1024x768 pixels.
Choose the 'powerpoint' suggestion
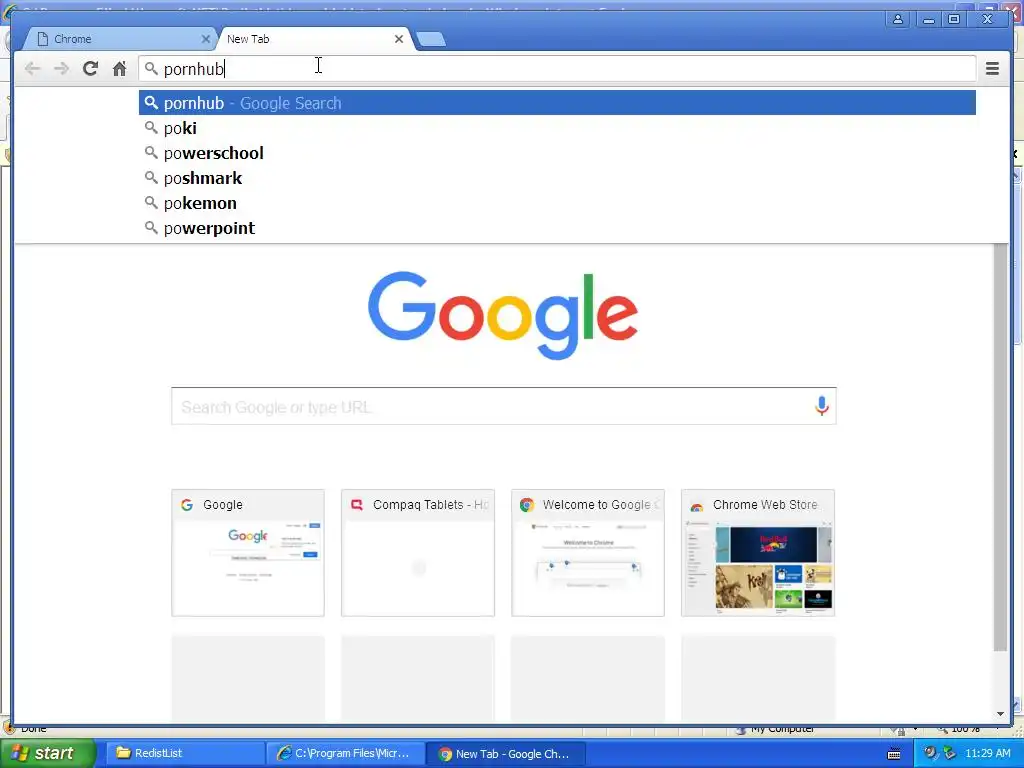[x=557, y=228]
